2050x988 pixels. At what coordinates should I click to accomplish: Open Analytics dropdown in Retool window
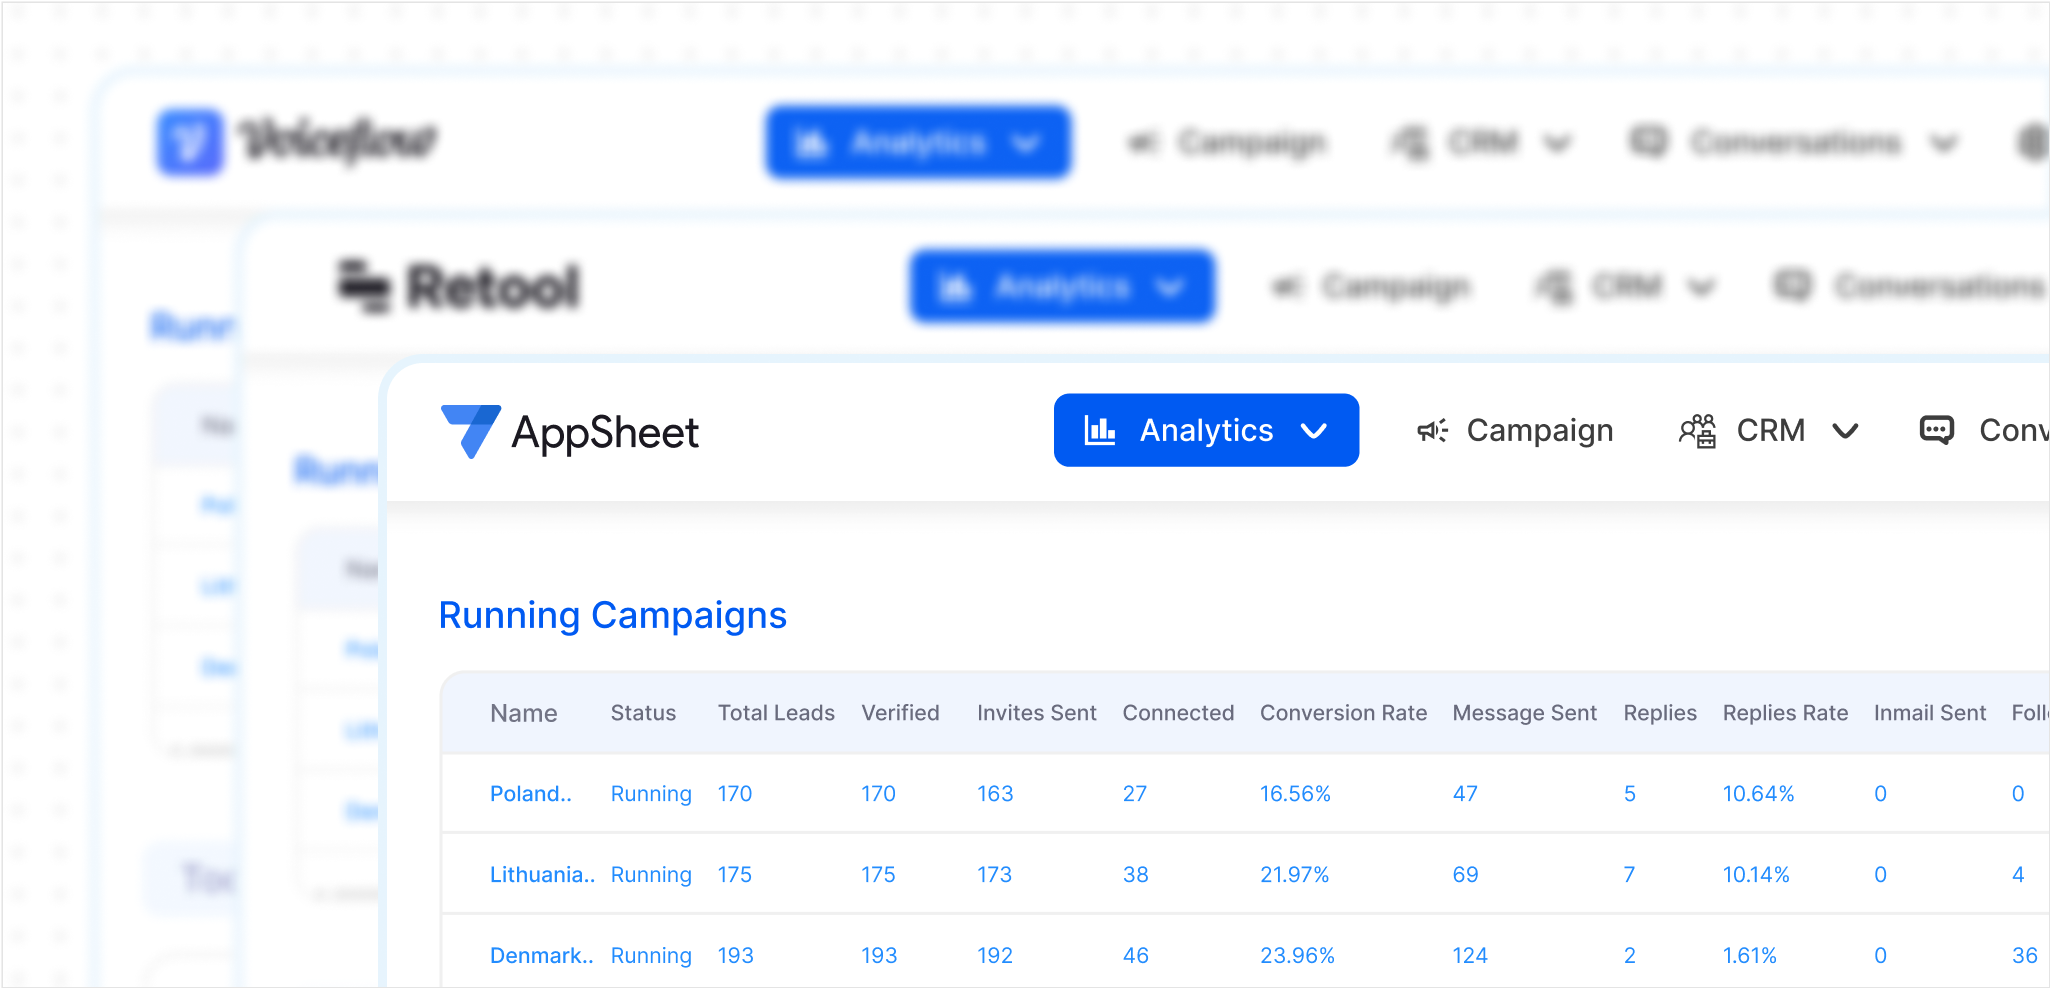coord(1062,287)
